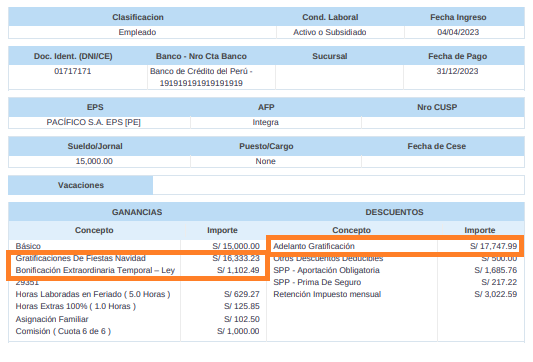Select Horas Extras 100% concept
Viewport: 533px width, 362px height.
tap(75, 306)
